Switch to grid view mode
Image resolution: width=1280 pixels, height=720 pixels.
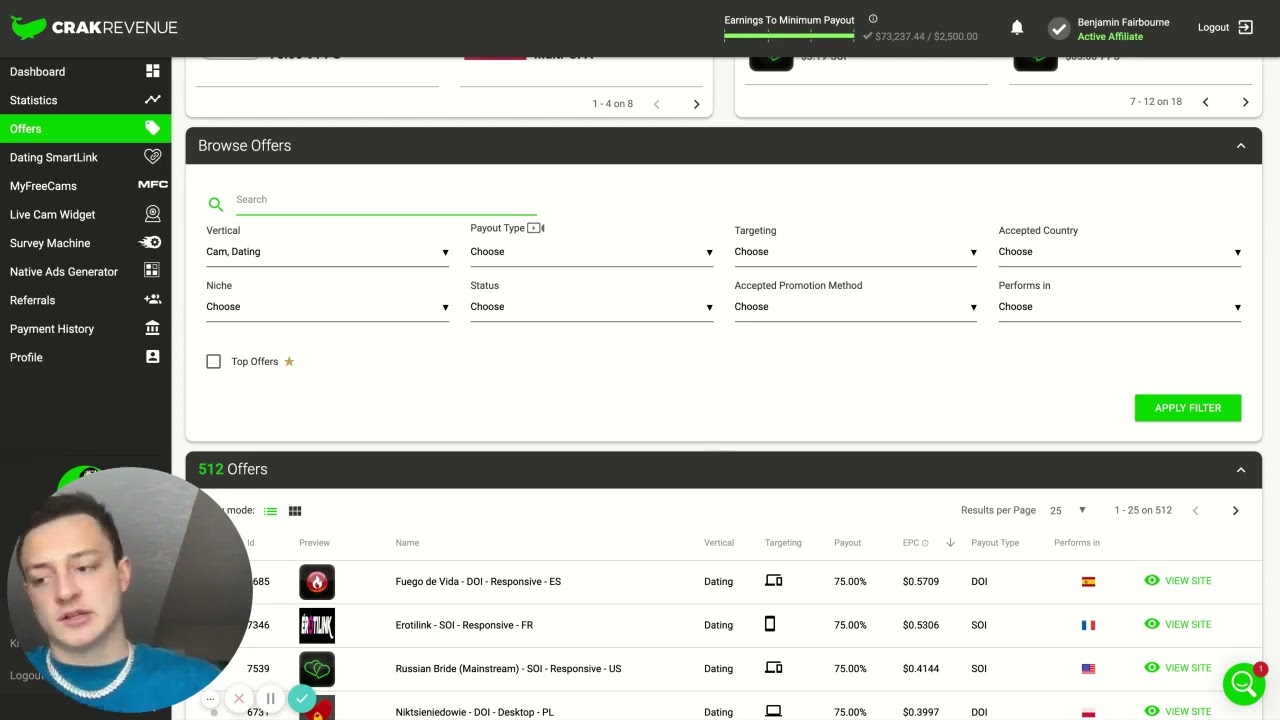coord(295,511)
